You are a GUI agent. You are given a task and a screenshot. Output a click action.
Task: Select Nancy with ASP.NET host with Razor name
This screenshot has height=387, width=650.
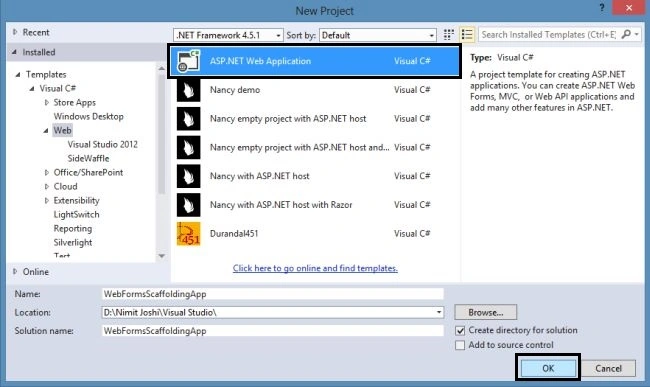pyautogui.click(x=281, y=205)
